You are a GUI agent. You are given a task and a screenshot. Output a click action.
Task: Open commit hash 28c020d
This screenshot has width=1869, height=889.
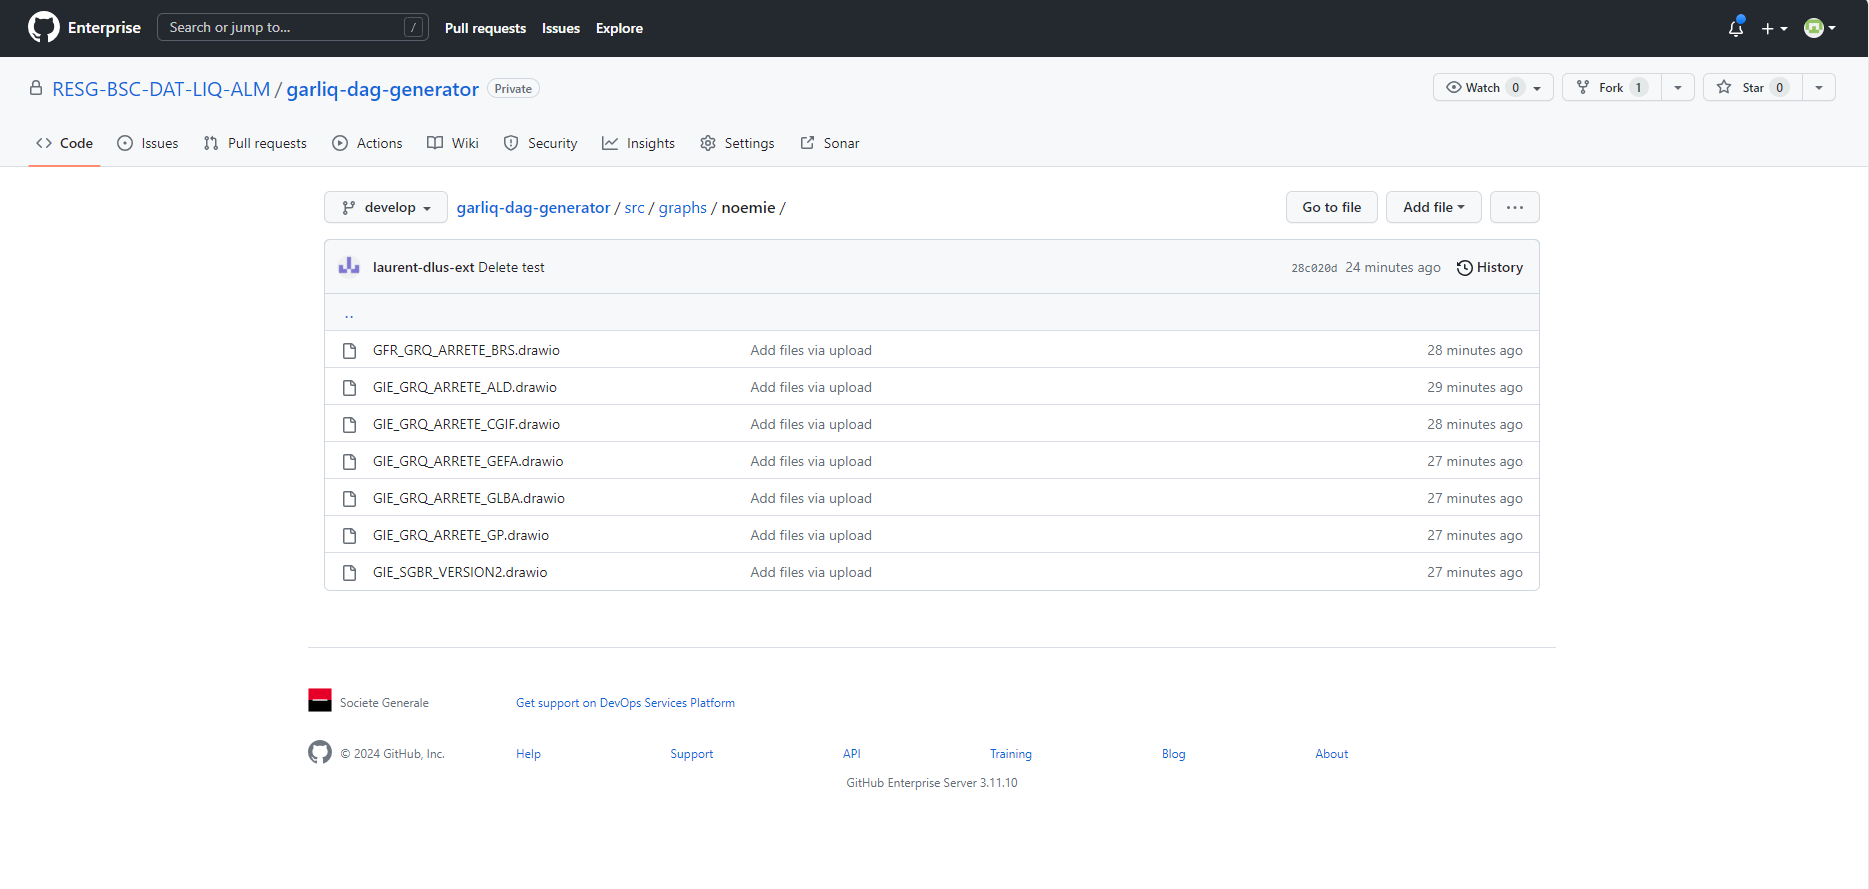1314,268
